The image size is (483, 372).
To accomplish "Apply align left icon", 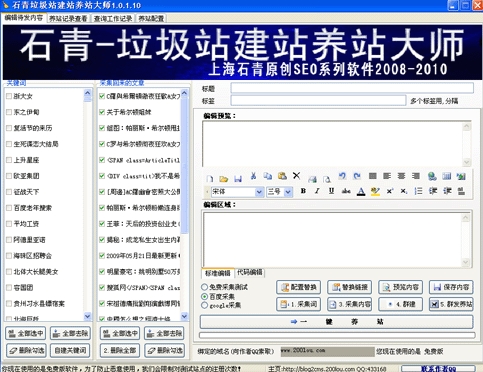I will pyautogui.click(x=387, y=176).
